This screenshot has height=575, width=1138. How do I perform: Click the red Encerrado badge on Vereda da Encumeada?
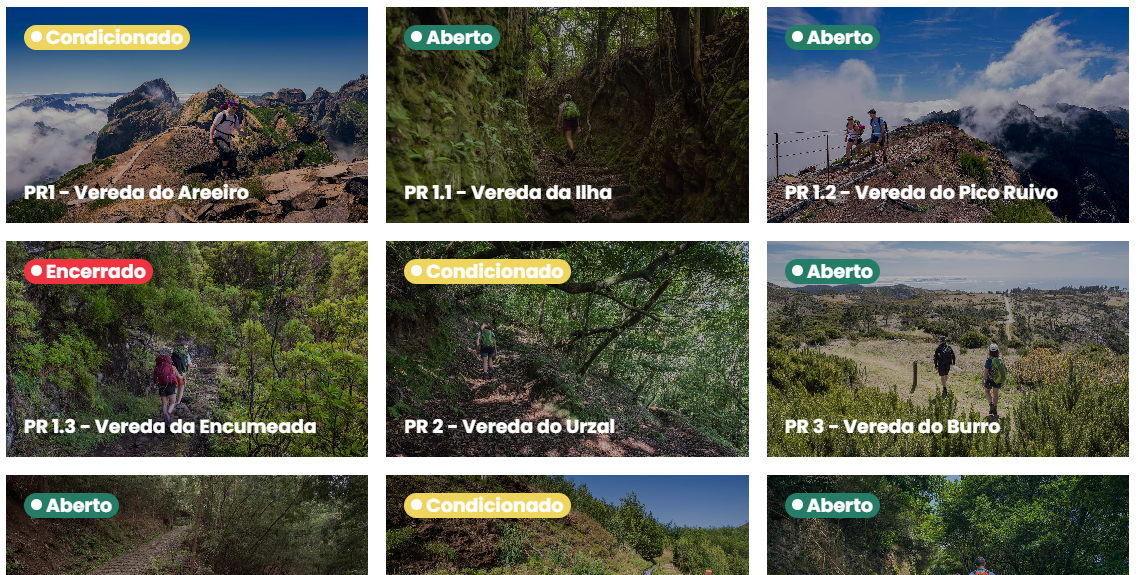point(88,272)
